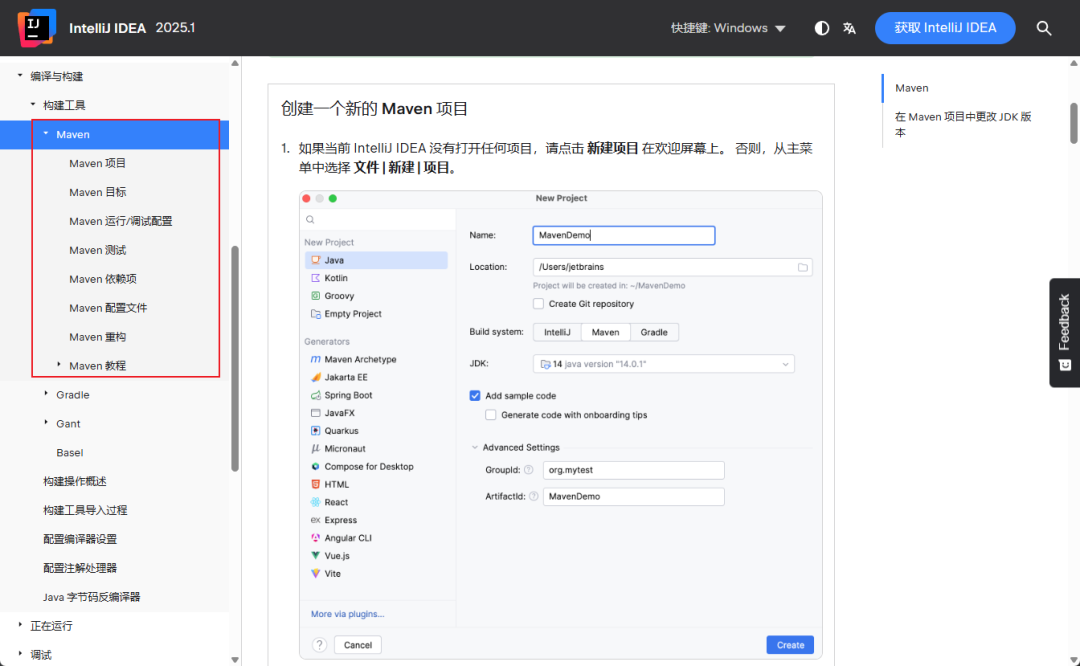Click the JavaFX icon
The width and height of the screenshot is (1080, 666).
pos(315,413)
